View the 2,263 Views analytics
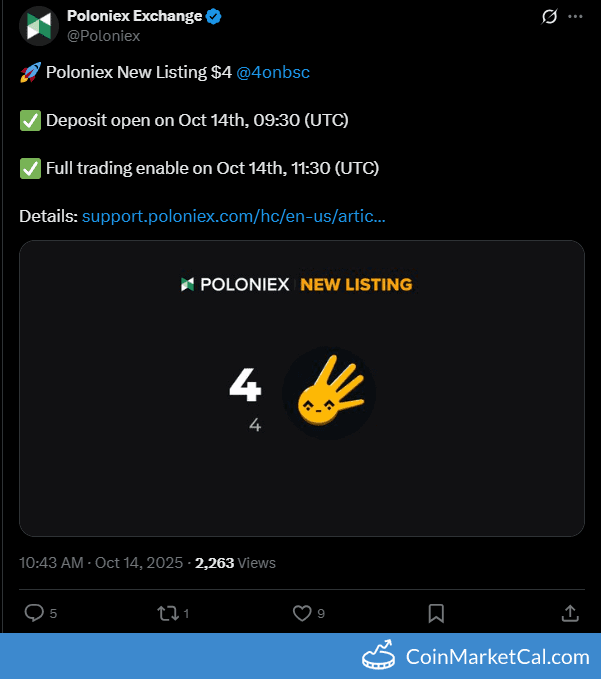The height and width of the screenshot is (679, 601). click(235, 563)
